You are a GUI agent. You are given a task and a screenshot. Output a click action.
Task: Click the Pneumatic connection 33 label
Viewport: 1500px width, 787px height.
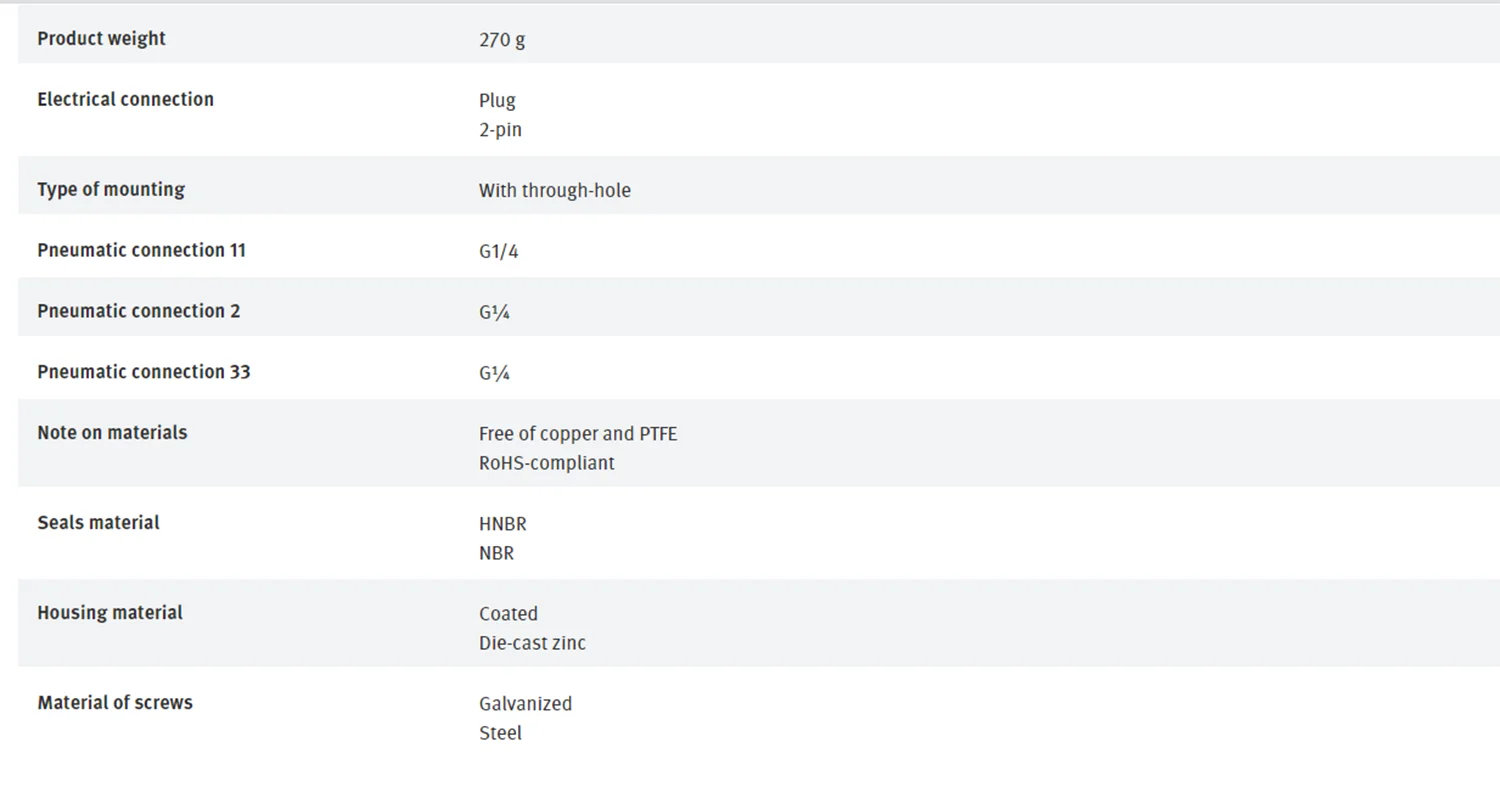coord(143,372)
